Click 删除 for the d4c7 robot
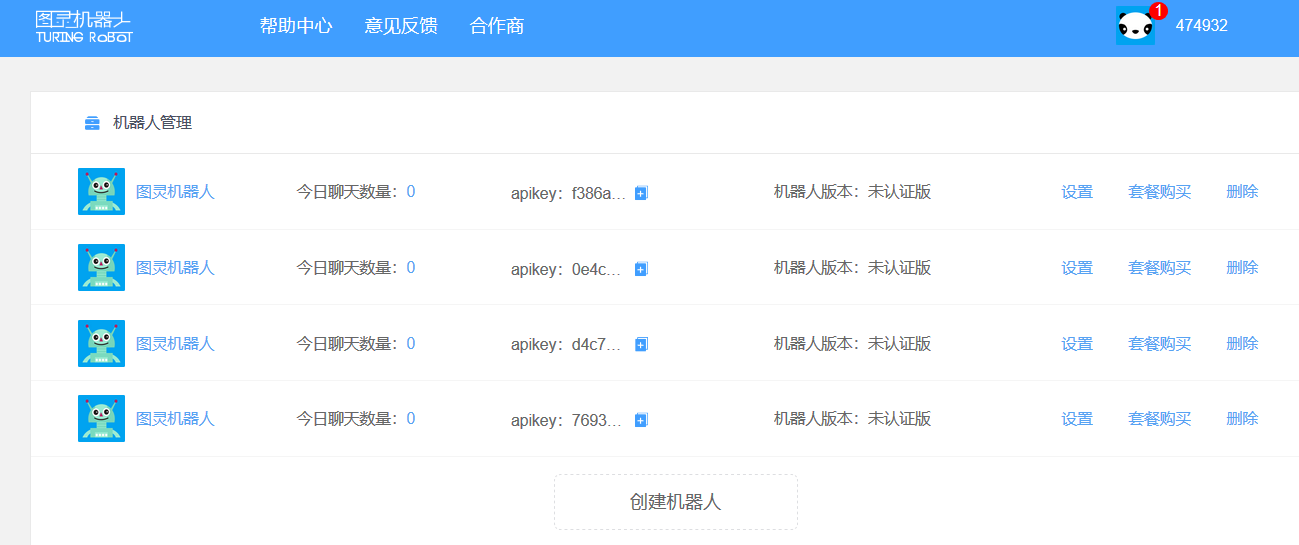 (x=1242, y=344)
